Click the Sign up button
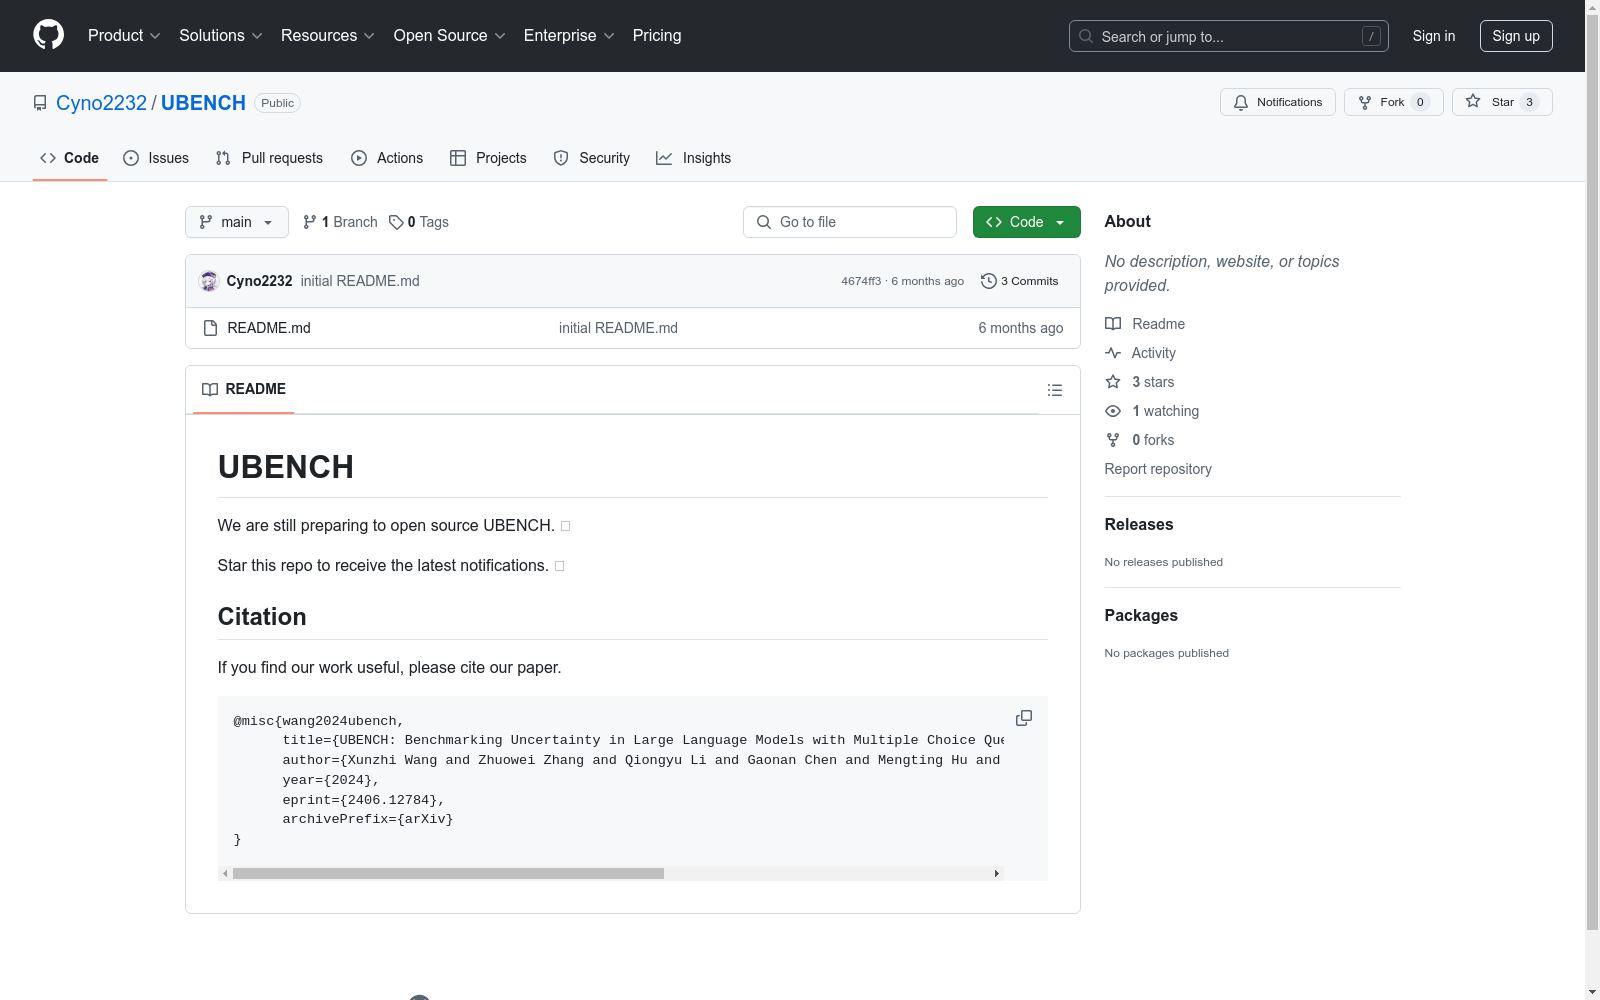The image size is (1600, 1000). pyautogui.click(x=1516, y=36)
